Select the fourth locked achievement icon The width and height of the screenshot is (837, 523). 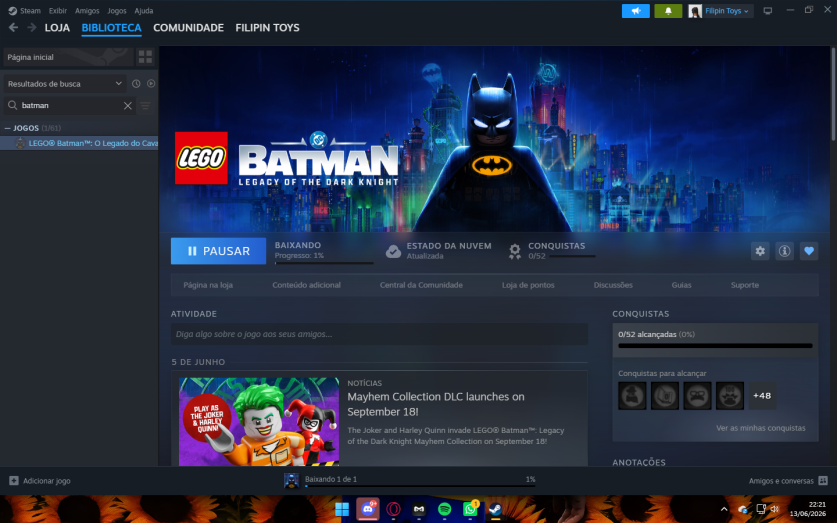(730, 396)
